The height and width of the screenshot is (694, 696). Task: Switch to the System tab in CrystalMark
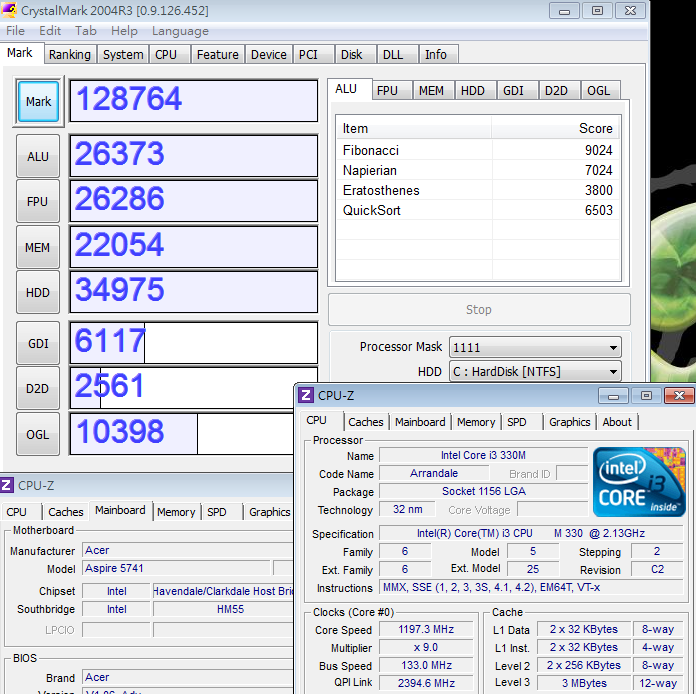click(x=123, y=55)
